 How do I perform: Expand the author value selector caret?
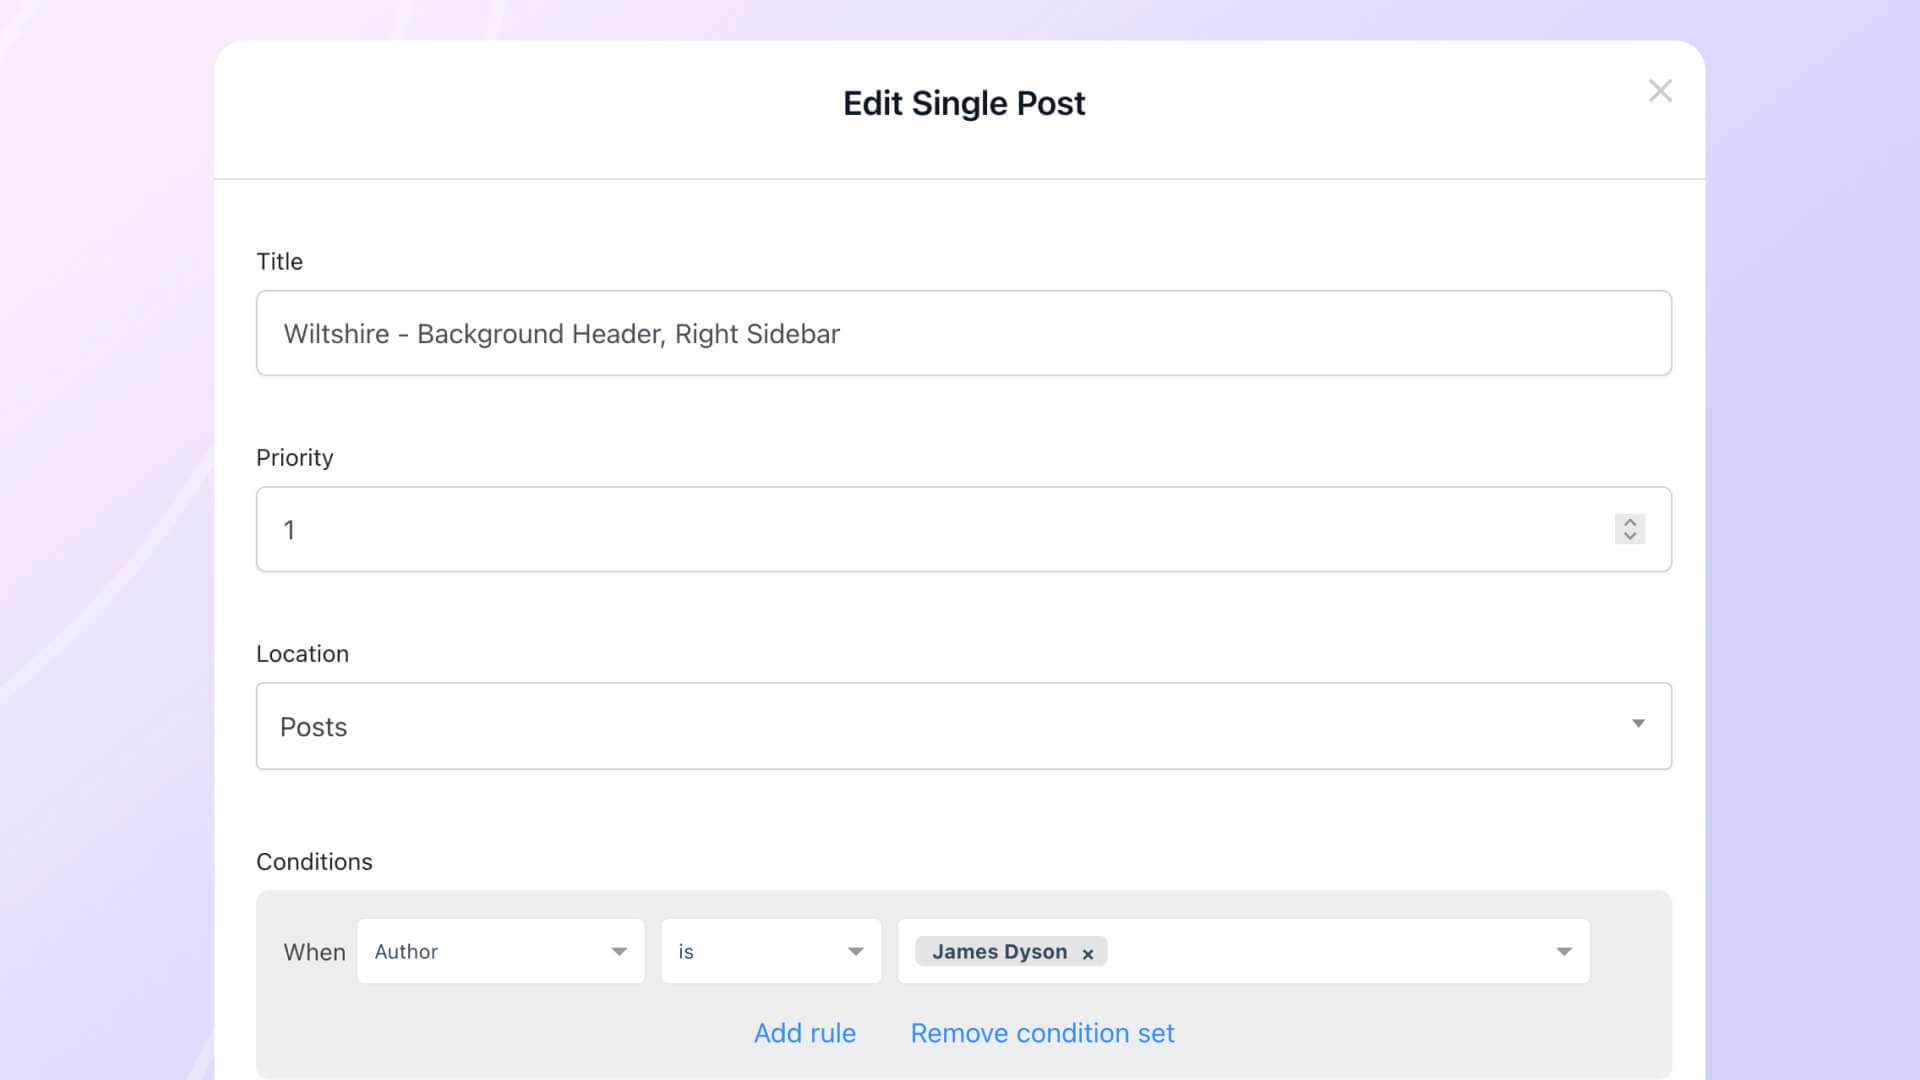point(1564,952)
